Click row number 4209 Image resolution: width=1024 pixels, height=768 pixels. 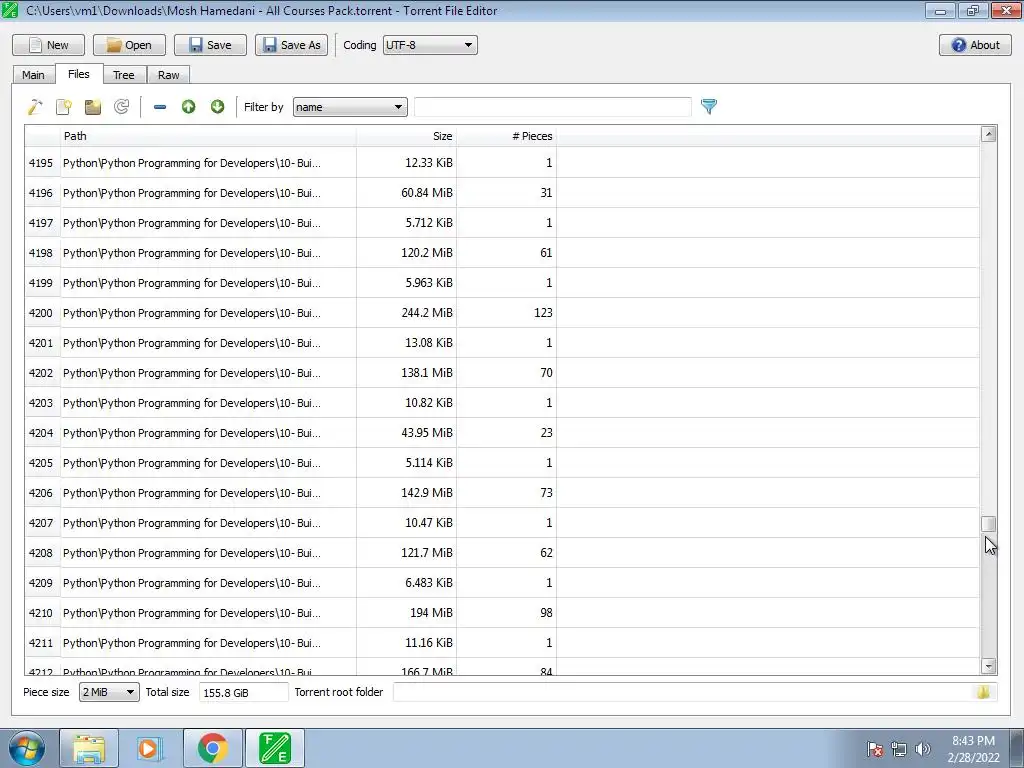click(40, 583)
